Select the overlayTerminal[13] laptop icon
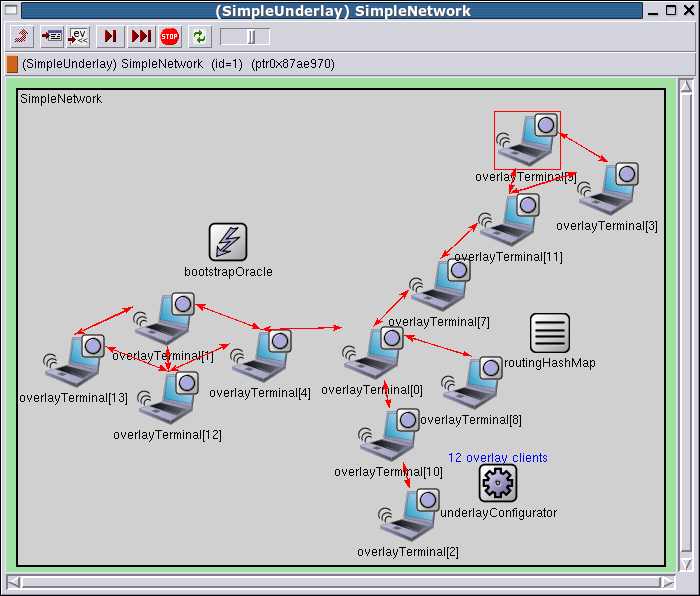Screen dimensions: 700x596 pos(74,361)
